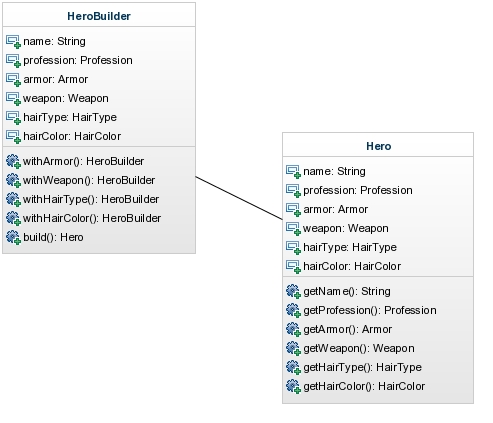Click the build() method gear icon
This screenshot has height=423, width=493.
13,238
